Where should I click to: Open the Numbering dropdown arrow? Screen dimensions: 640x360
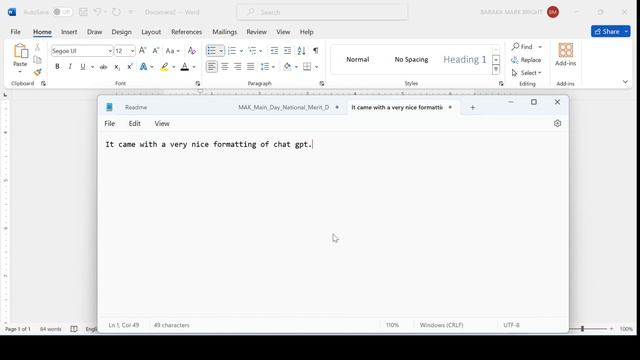coord(241,51)
